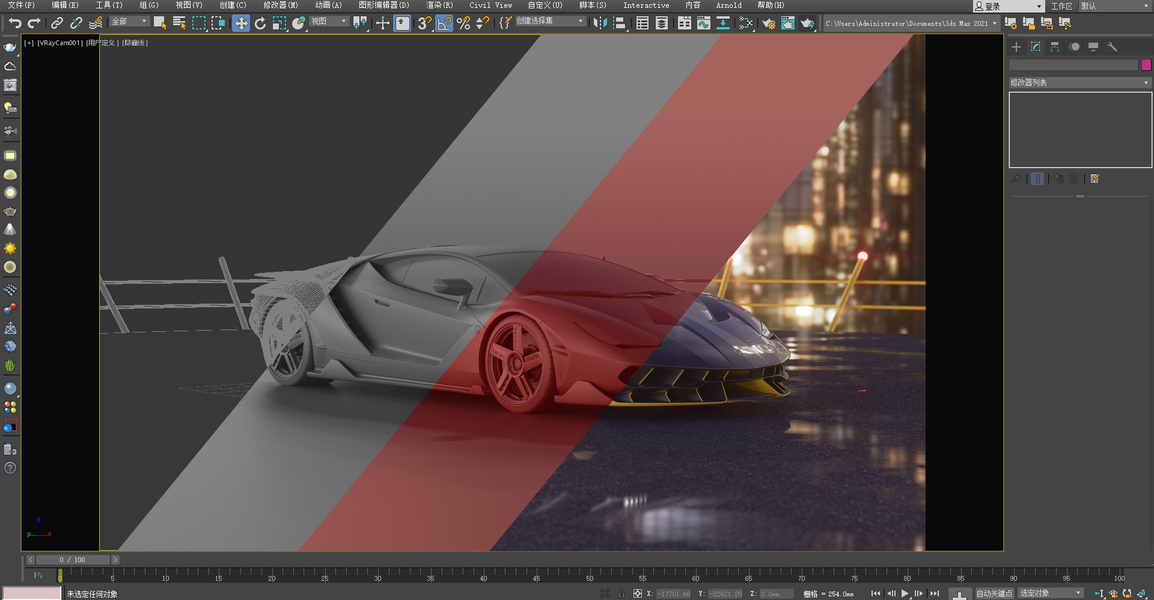The width and height of the screenshot is (1154, 600).
Task: Click the Bind to Space Warp icon
Action: (96, 24)
